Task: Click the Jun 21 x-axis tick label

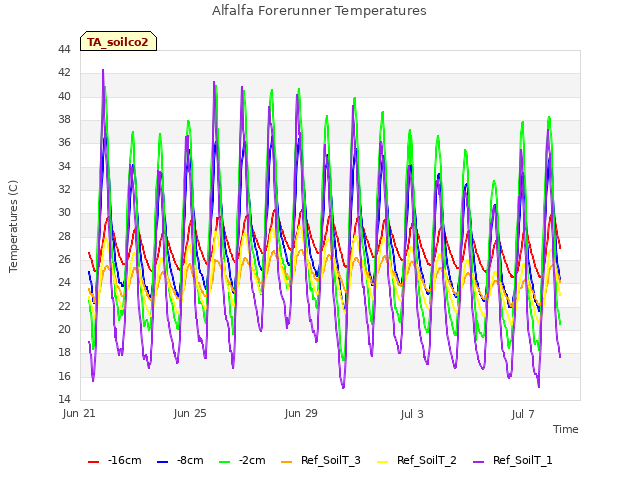Action: pos(79,413)
